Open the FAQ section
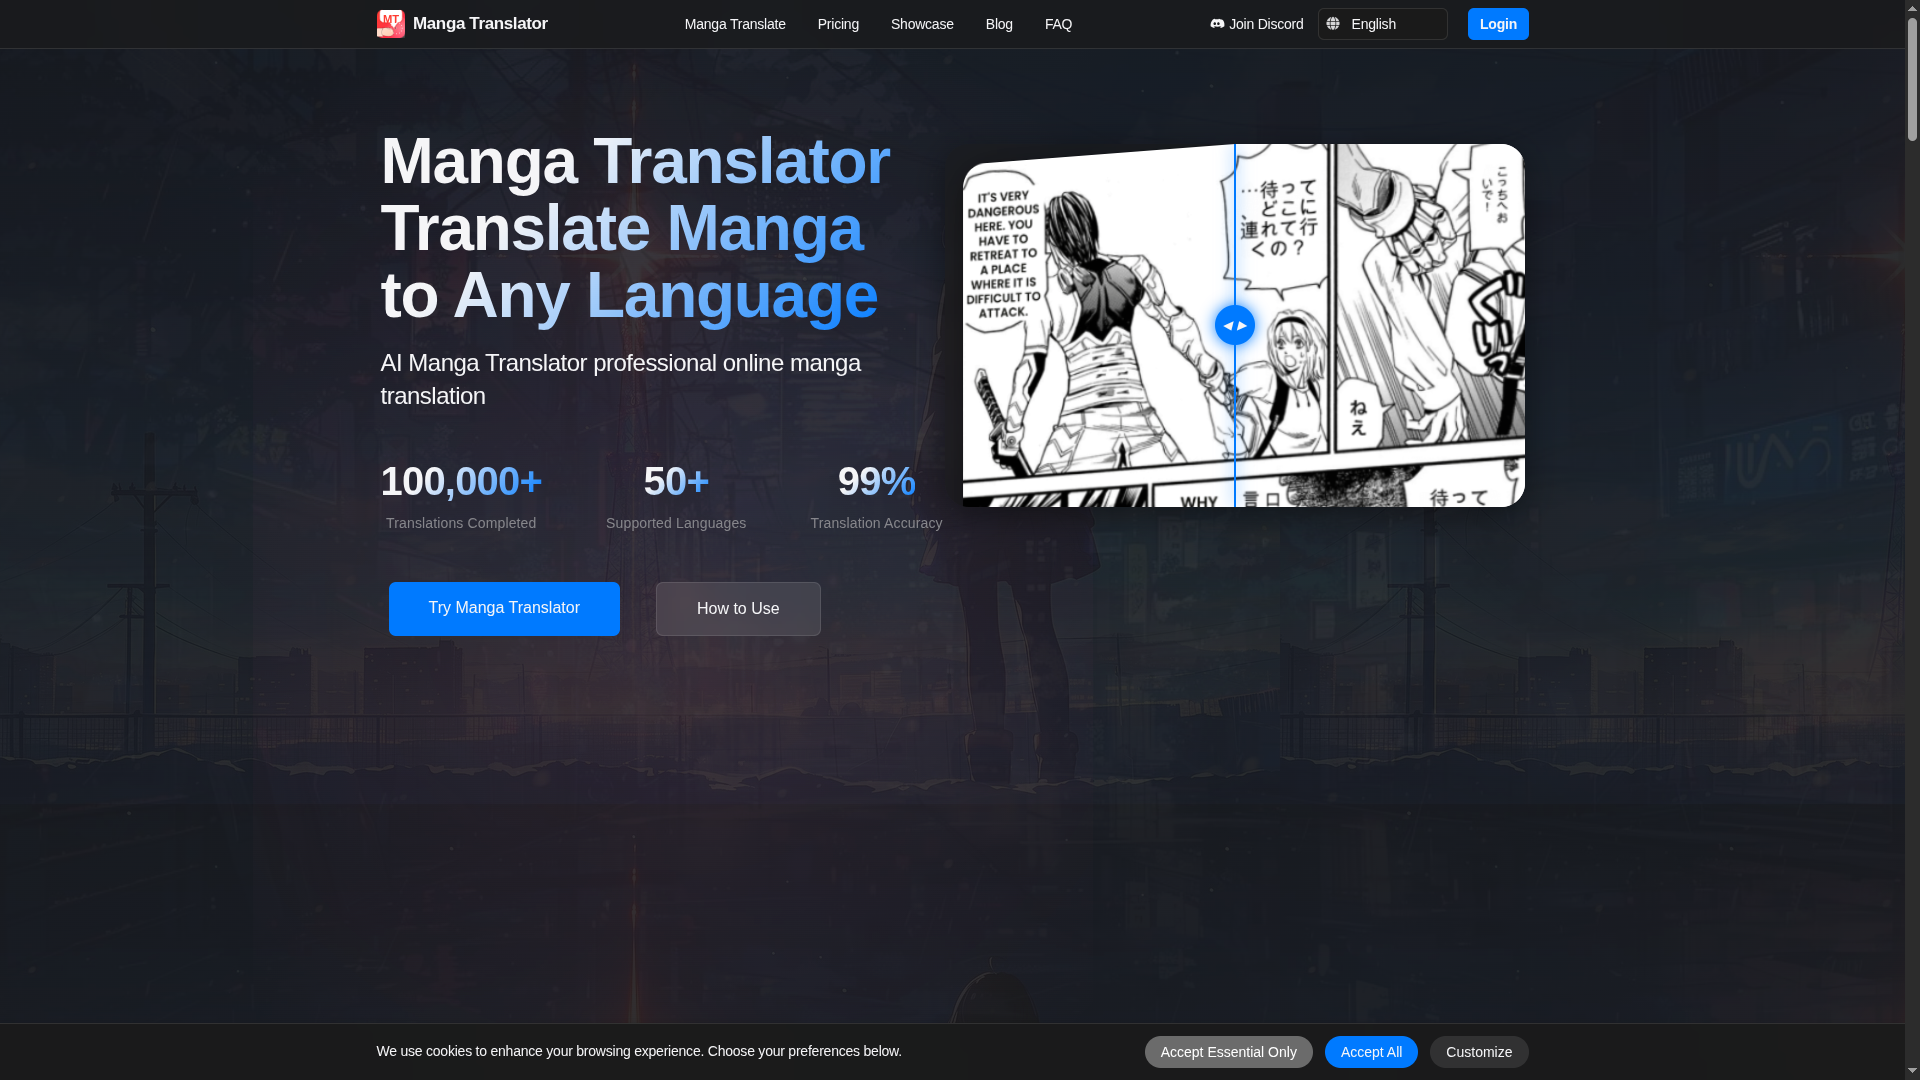 click(1057, 23)
